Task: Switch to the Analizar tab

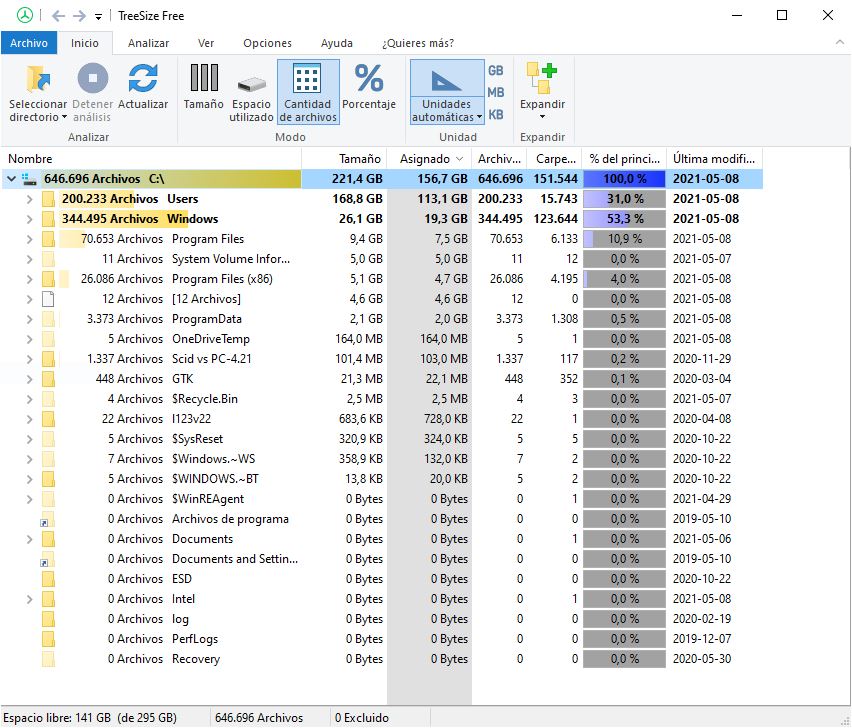Action: [148, 43]
